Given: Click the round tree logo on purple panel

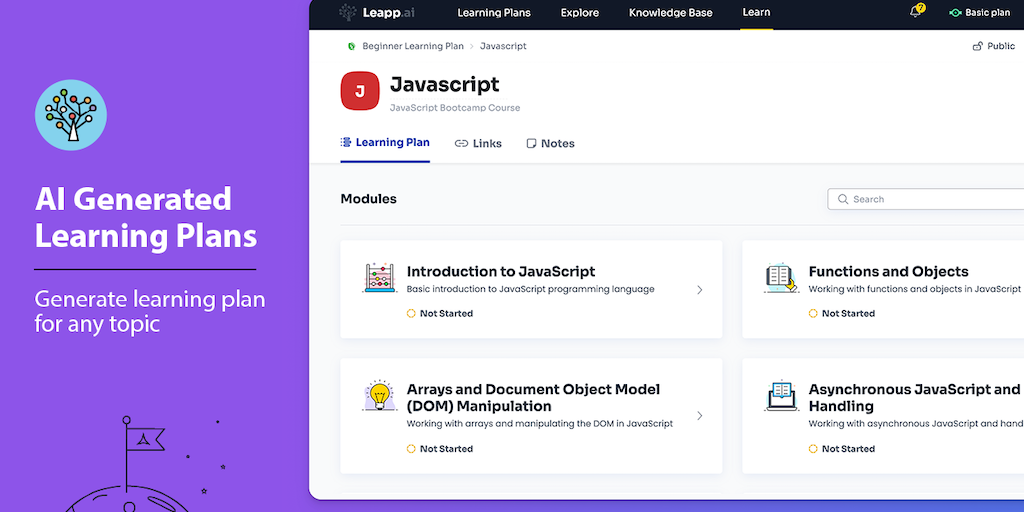Looking at the screenshot, I should pyautogui.click(x=71, y=115).
